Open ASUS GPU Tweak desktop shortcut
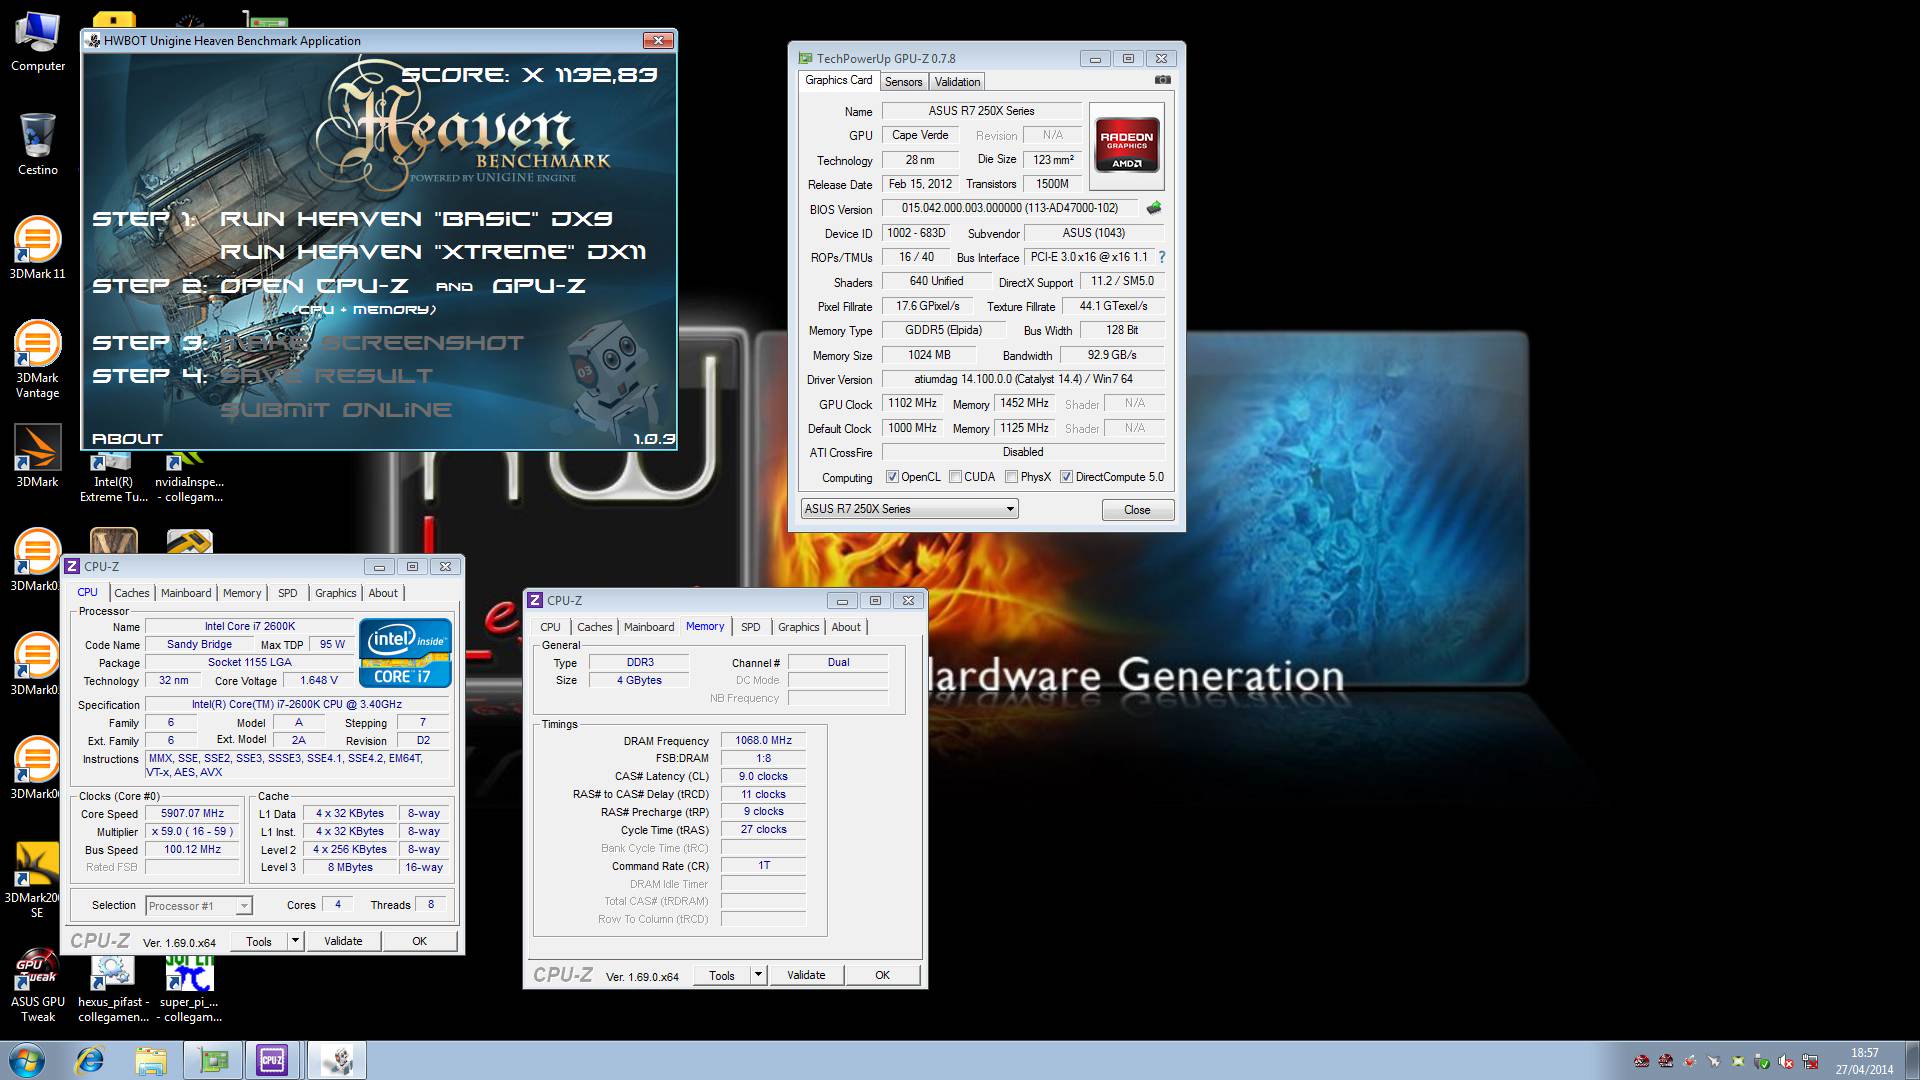The height and width of the screenshot is (1080, 1920). pos(38,985)
